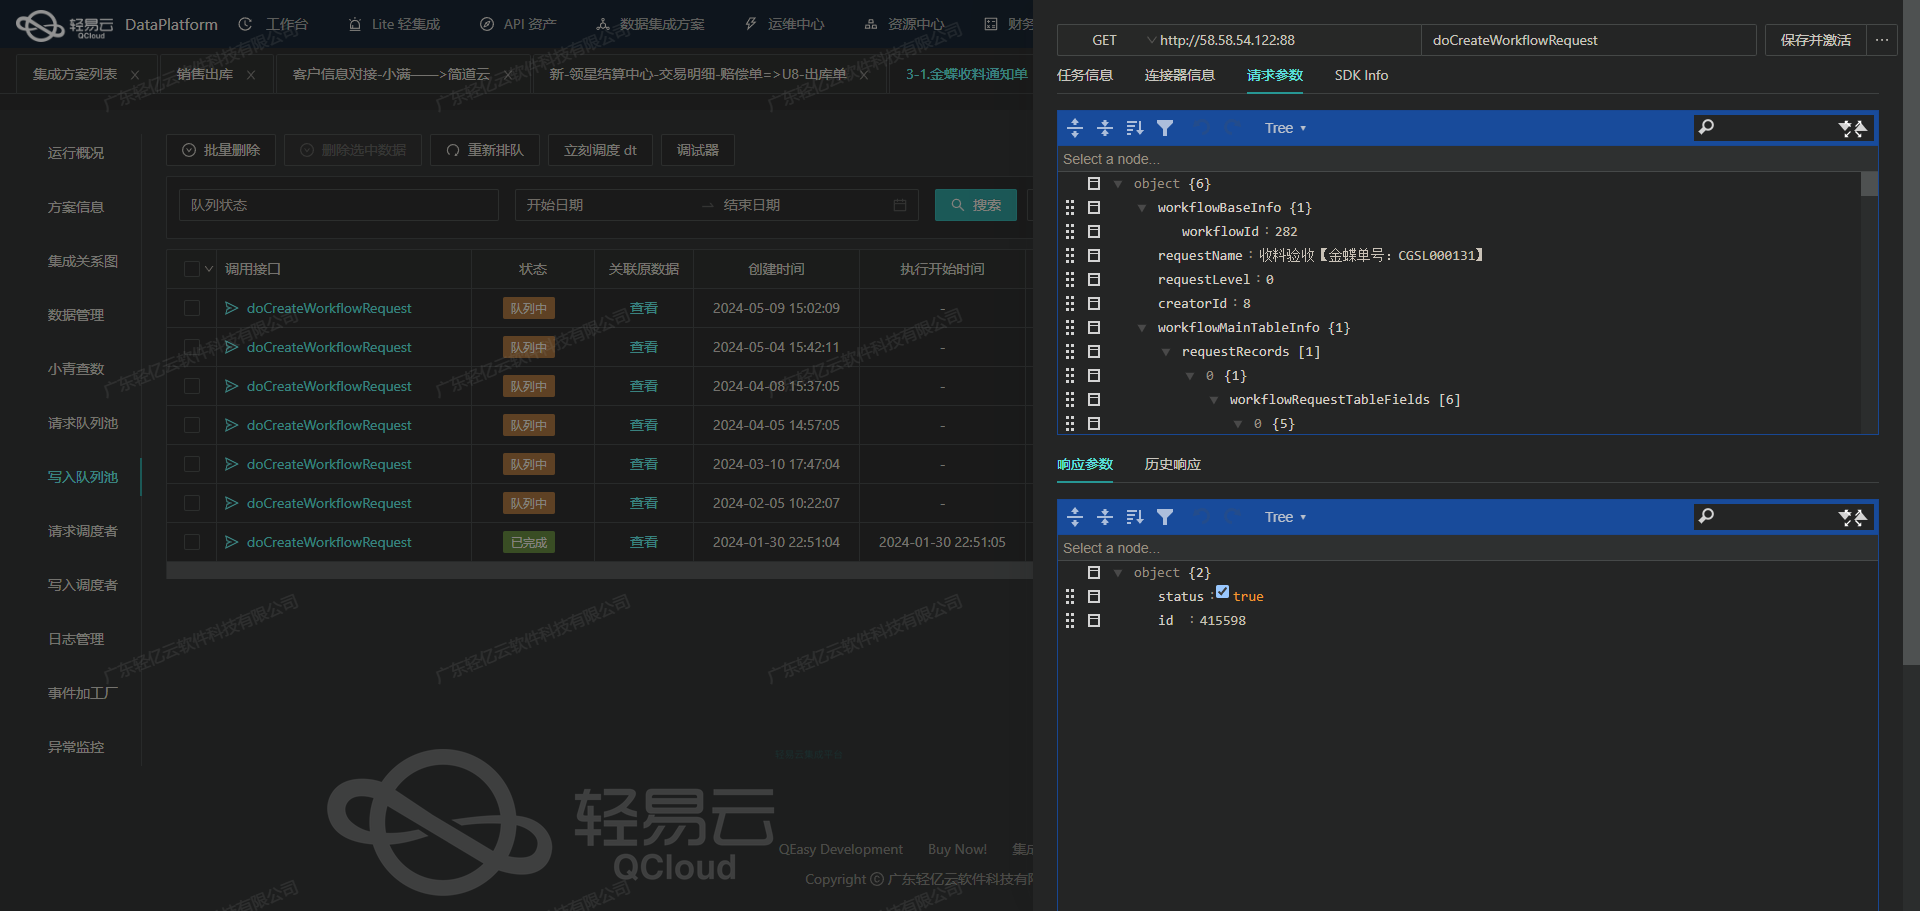Click the 重新排队 button

click(485, 150)
